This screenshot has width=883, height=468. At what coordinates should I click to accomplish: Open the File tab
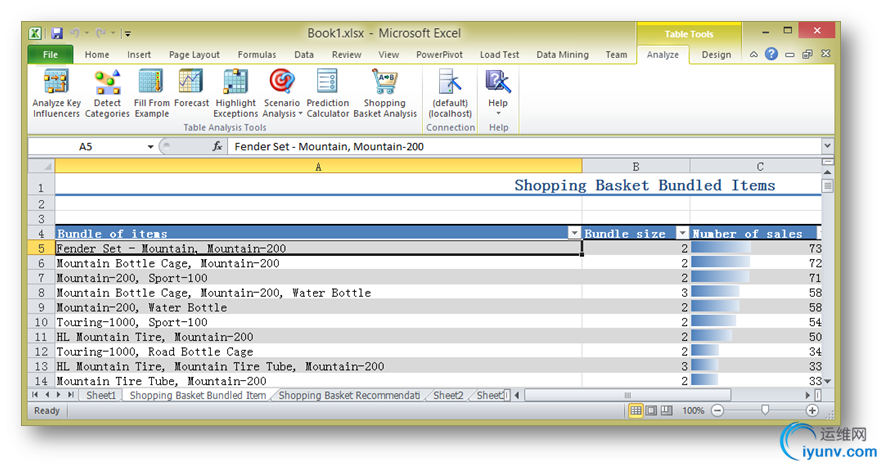tap(50, 55)
